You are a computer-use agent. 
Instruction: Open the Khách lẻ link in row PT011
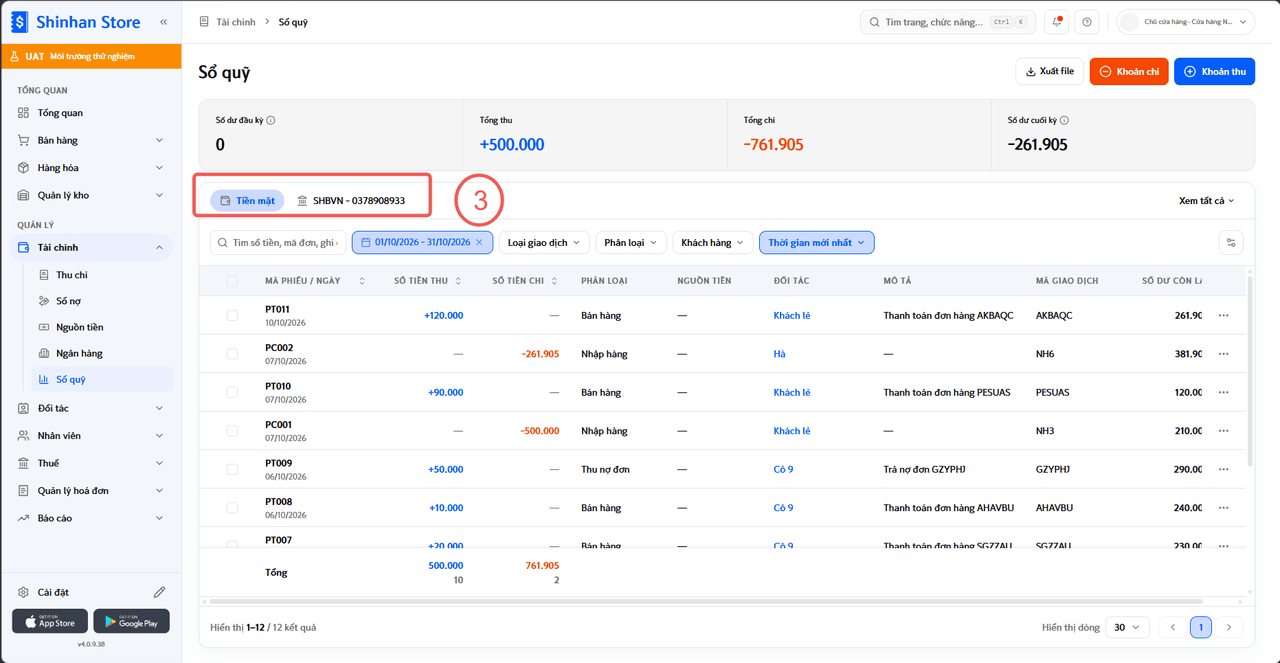coord(792,316)
